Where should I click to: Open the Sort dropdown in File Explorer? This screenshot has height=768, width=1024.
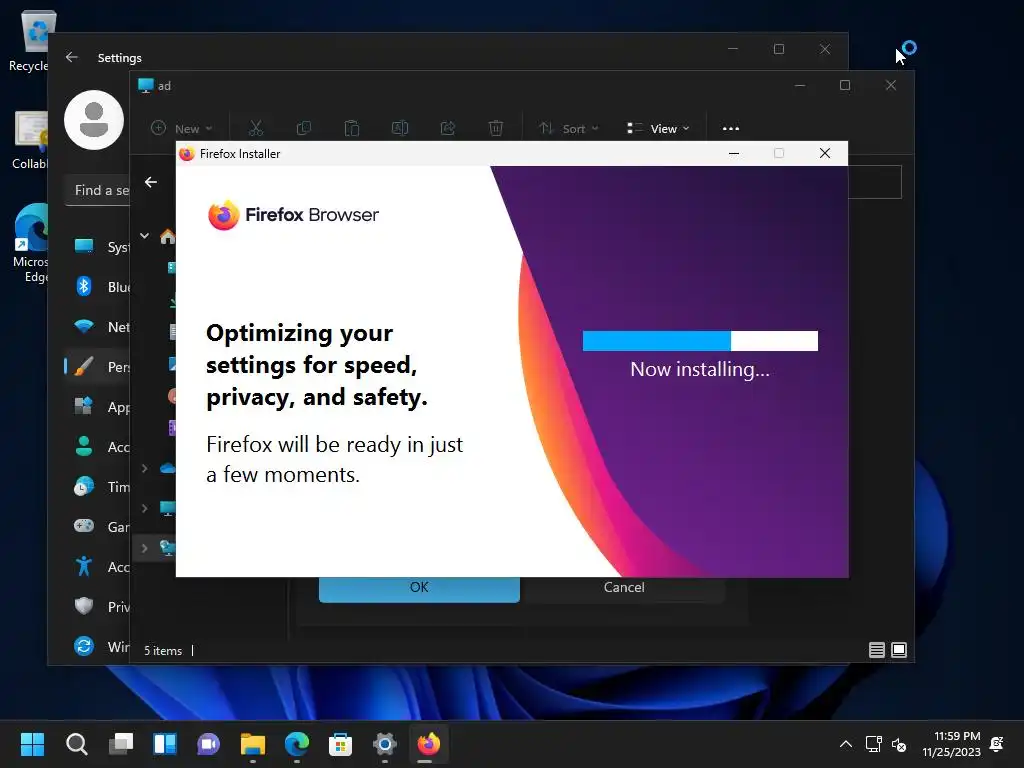(x=568, y=129)
